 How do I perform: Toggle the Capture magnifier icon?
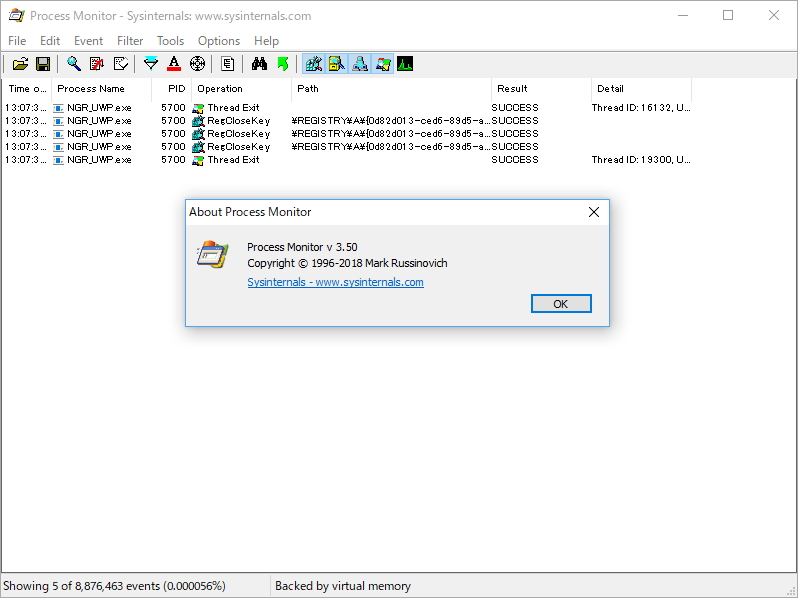(x=74, y=64)
